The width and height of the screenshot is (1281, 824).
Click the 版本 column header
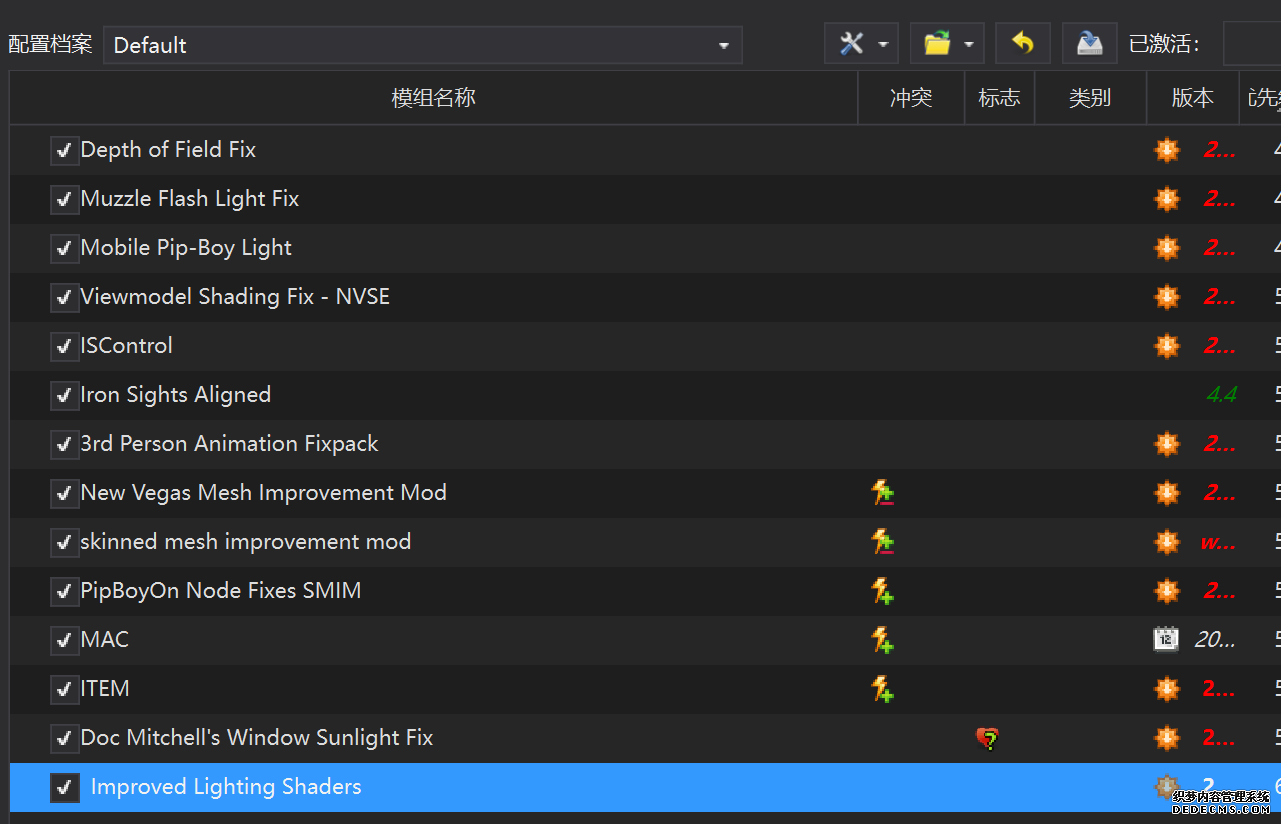(1192, 98)
